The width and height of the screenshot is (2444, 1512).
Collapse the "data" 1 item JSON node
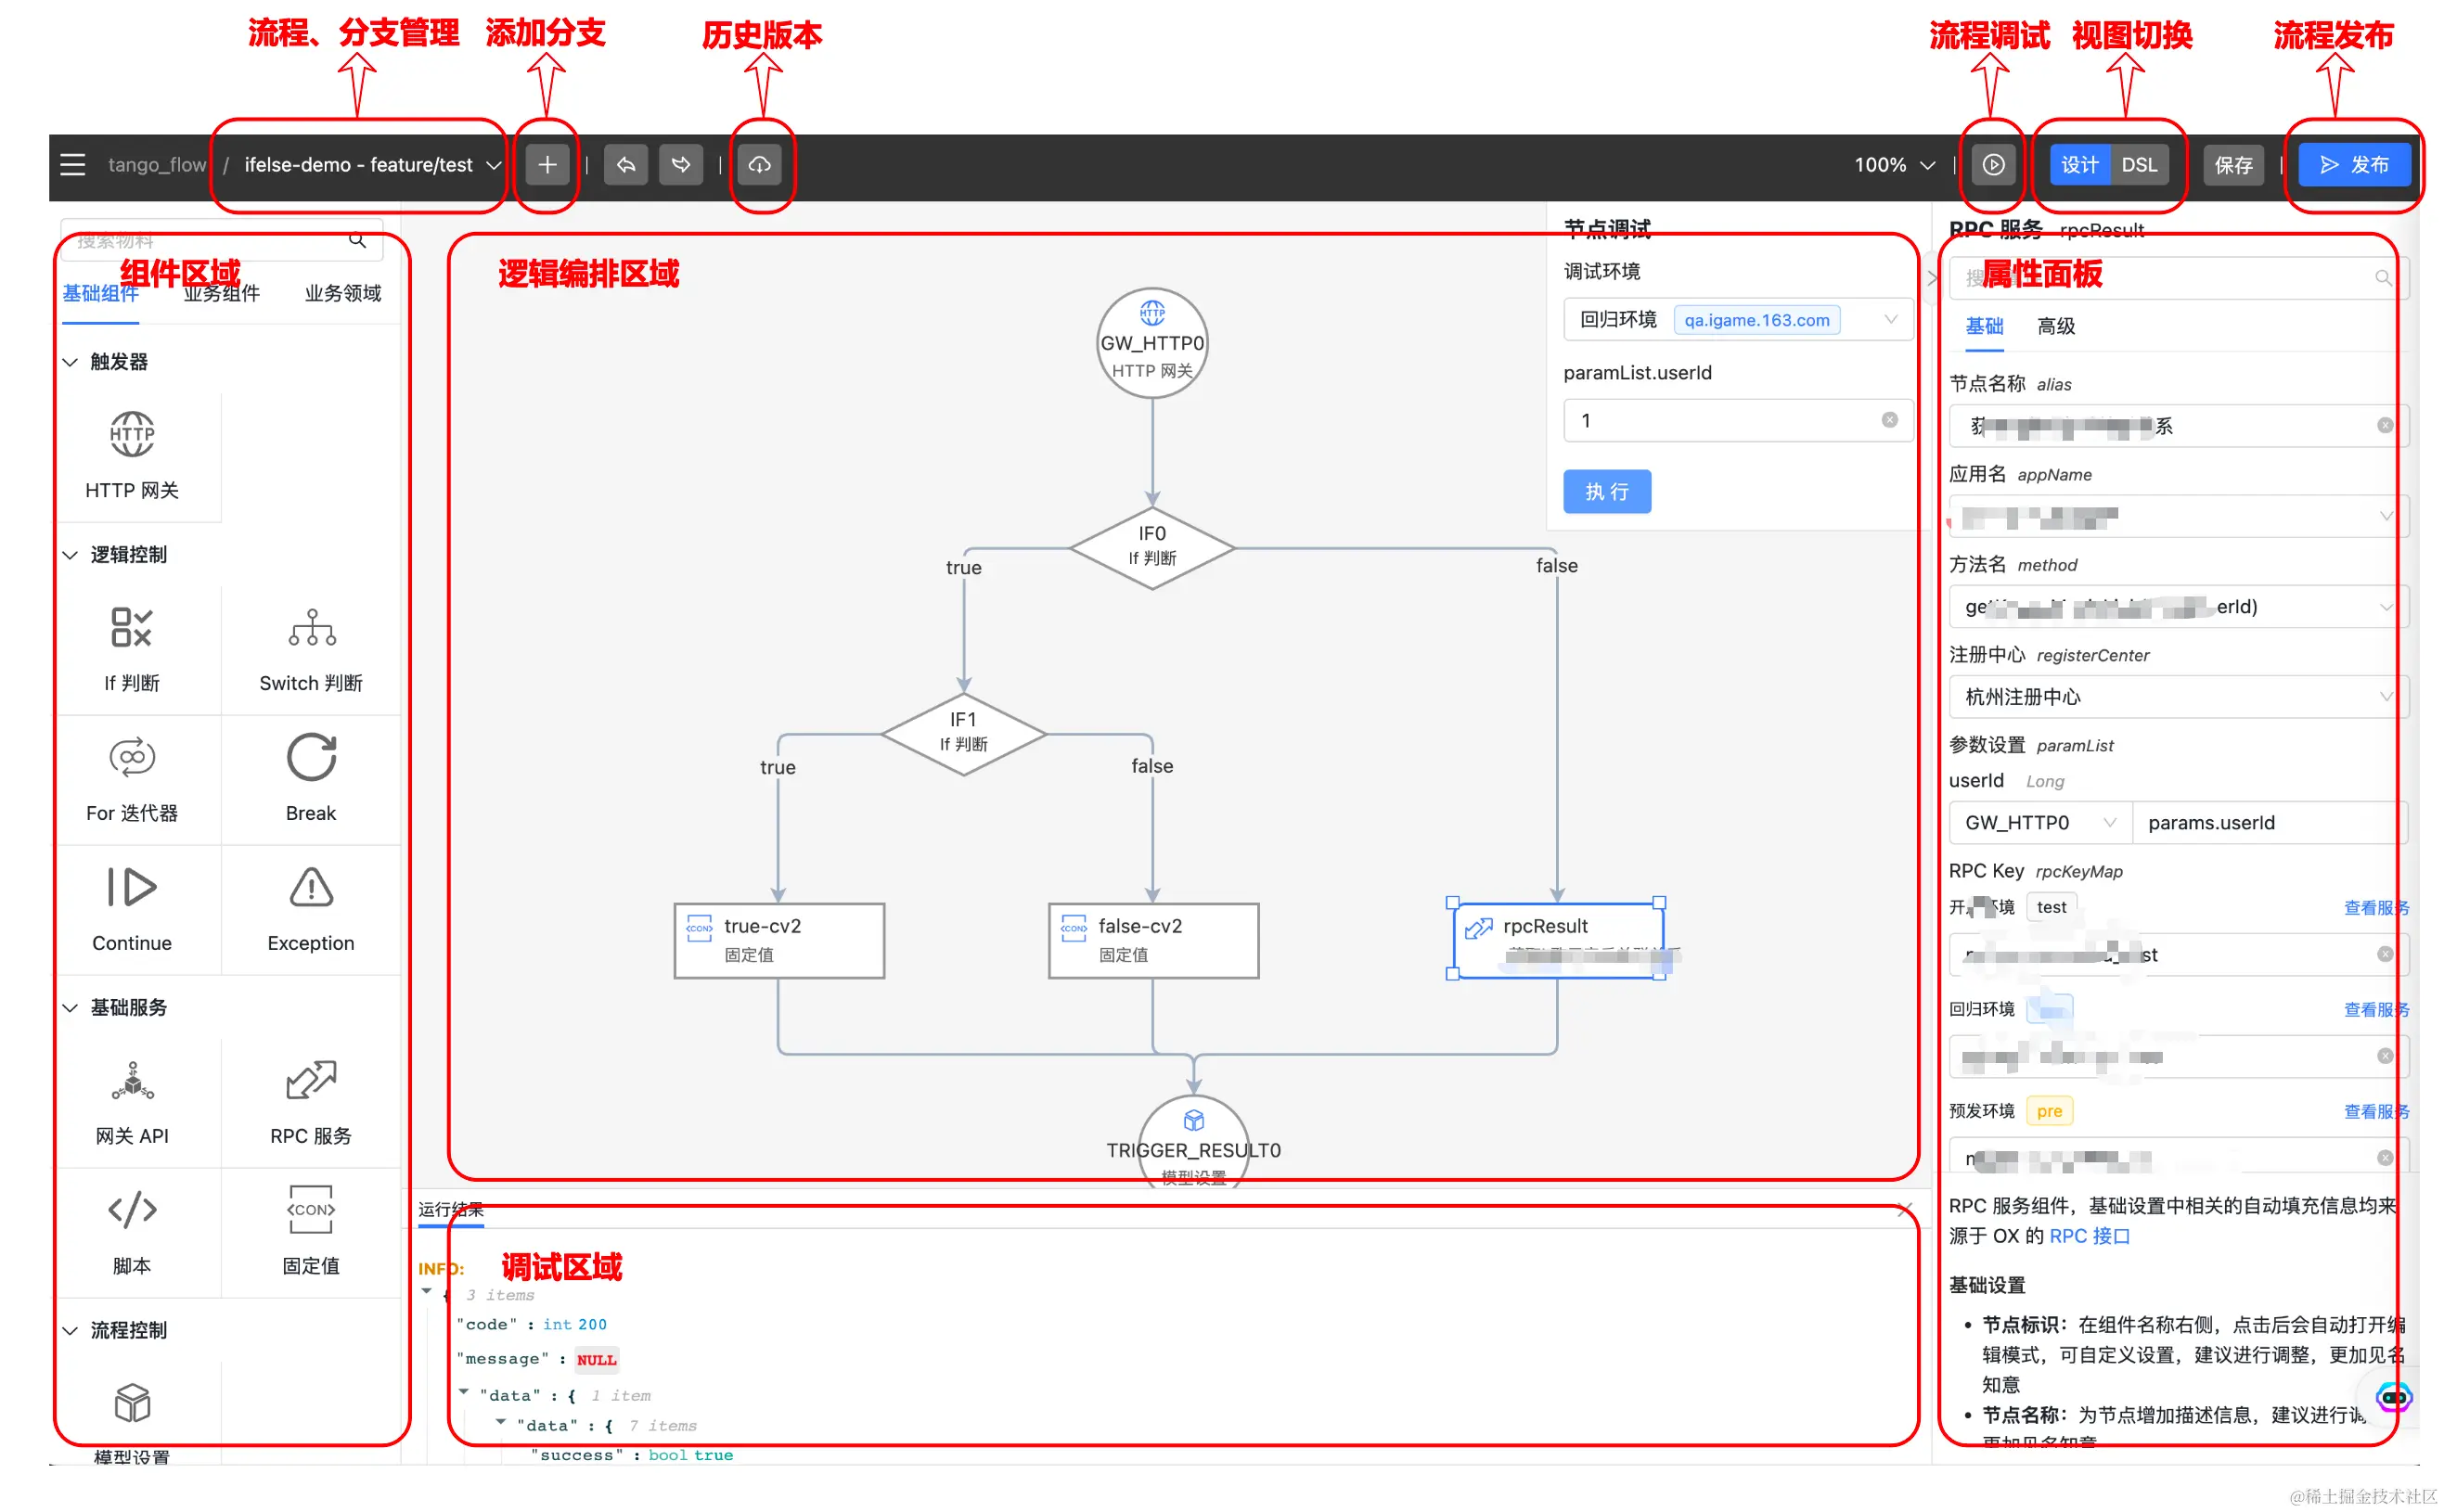pos(464,1392)
